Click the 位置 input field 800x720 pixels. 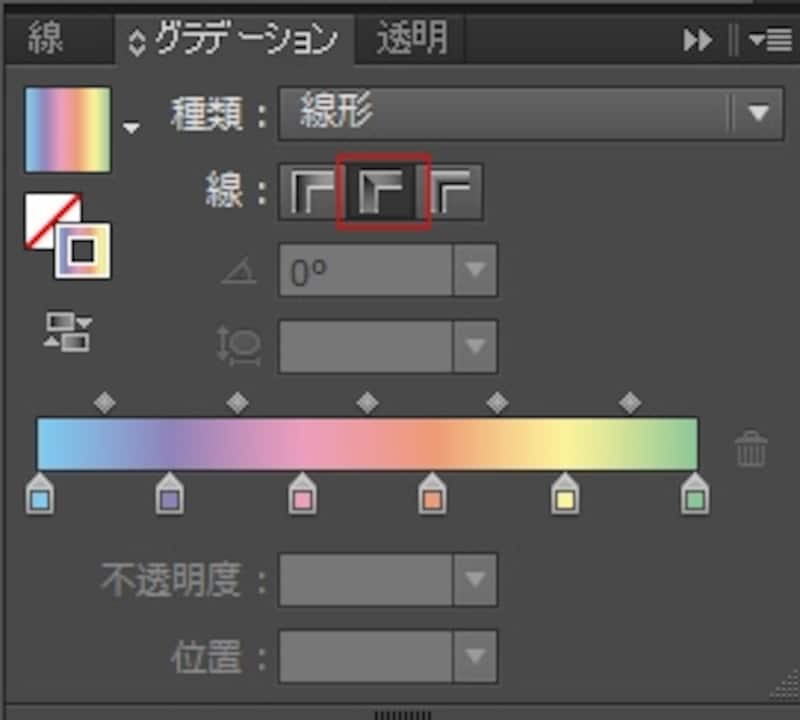(x=366, y=656)
